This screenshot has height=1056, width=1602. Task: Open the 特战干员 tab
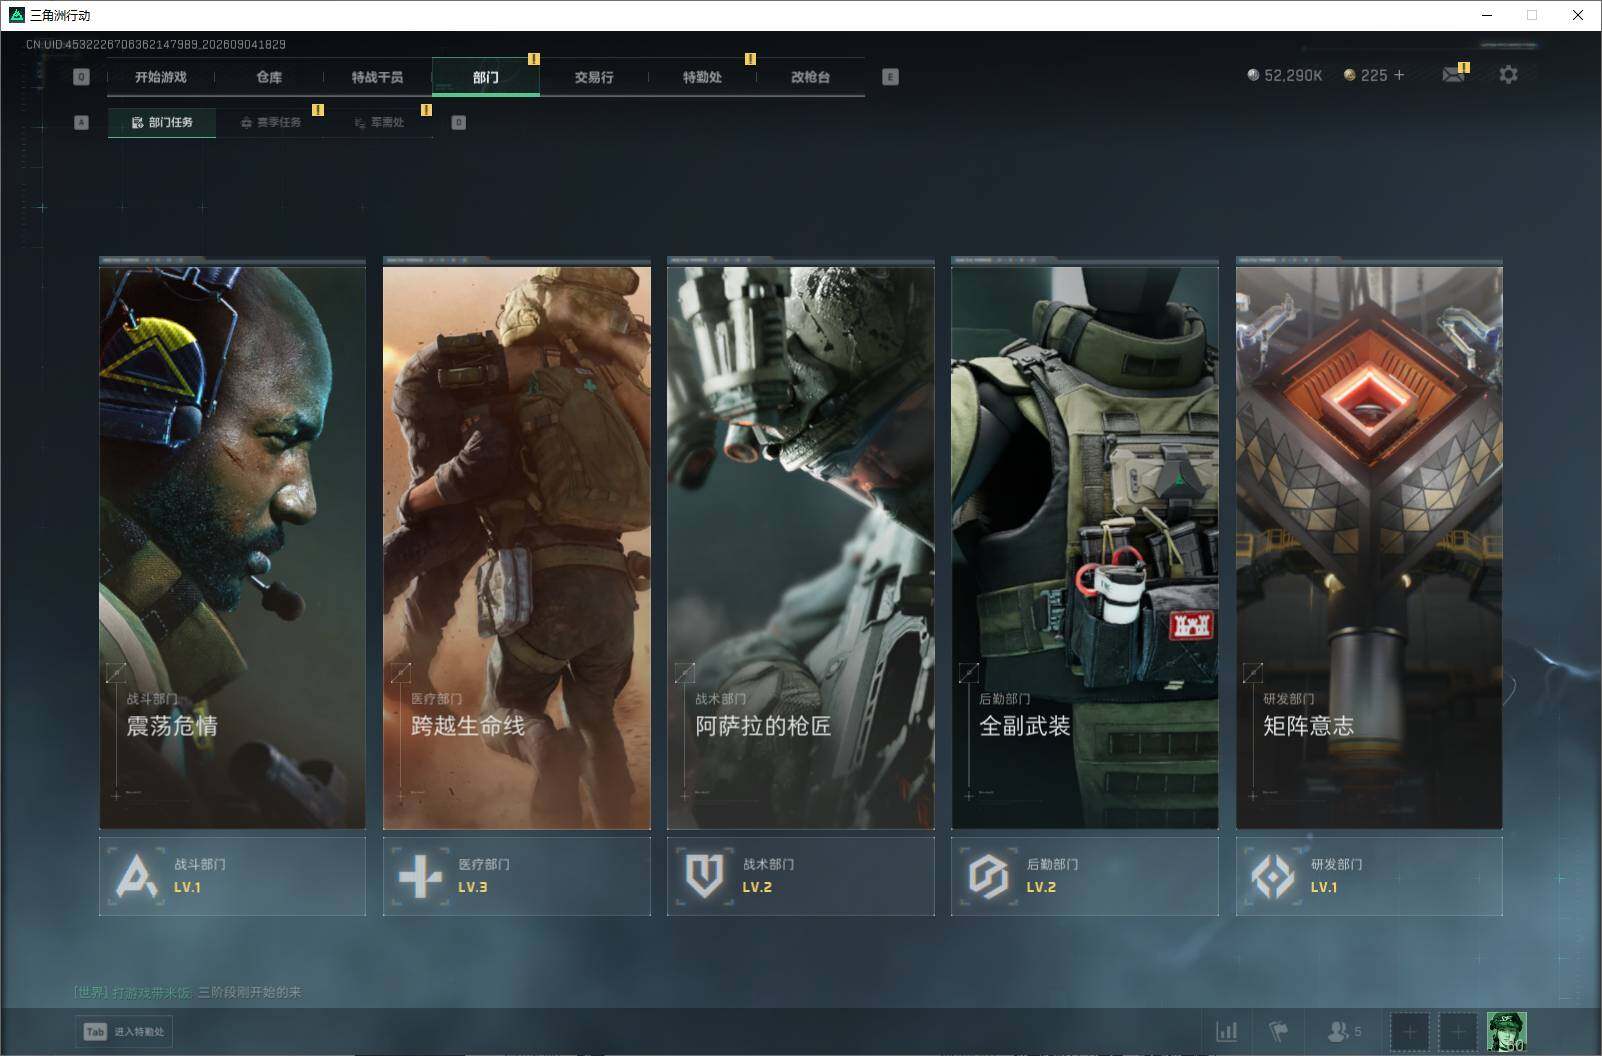(x=377, y=77)
